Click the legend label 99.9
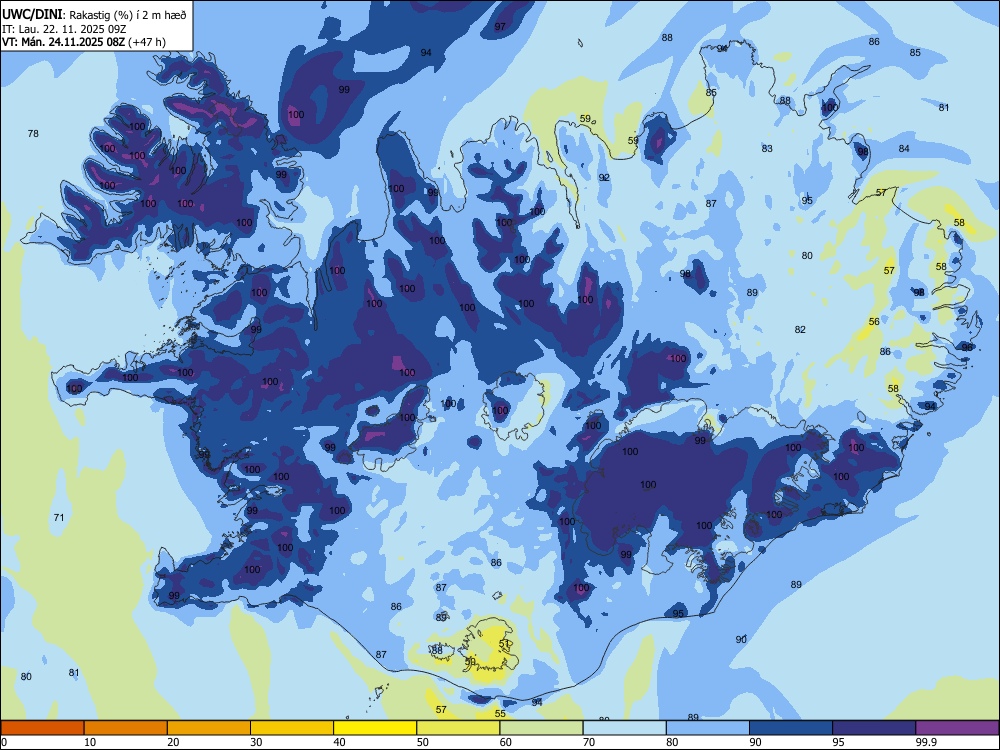Viewport: 1000px width, 750px height. click(x=926, y=742)
